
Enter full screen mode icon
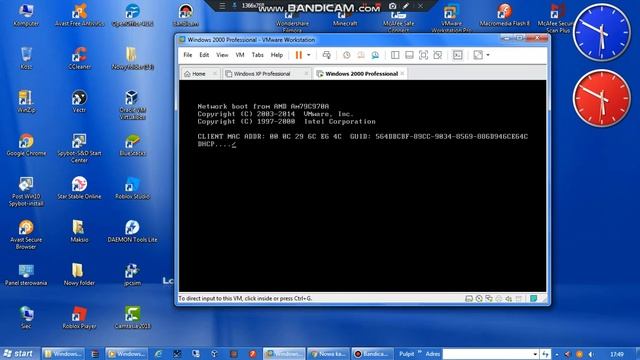tap(424, 55)
